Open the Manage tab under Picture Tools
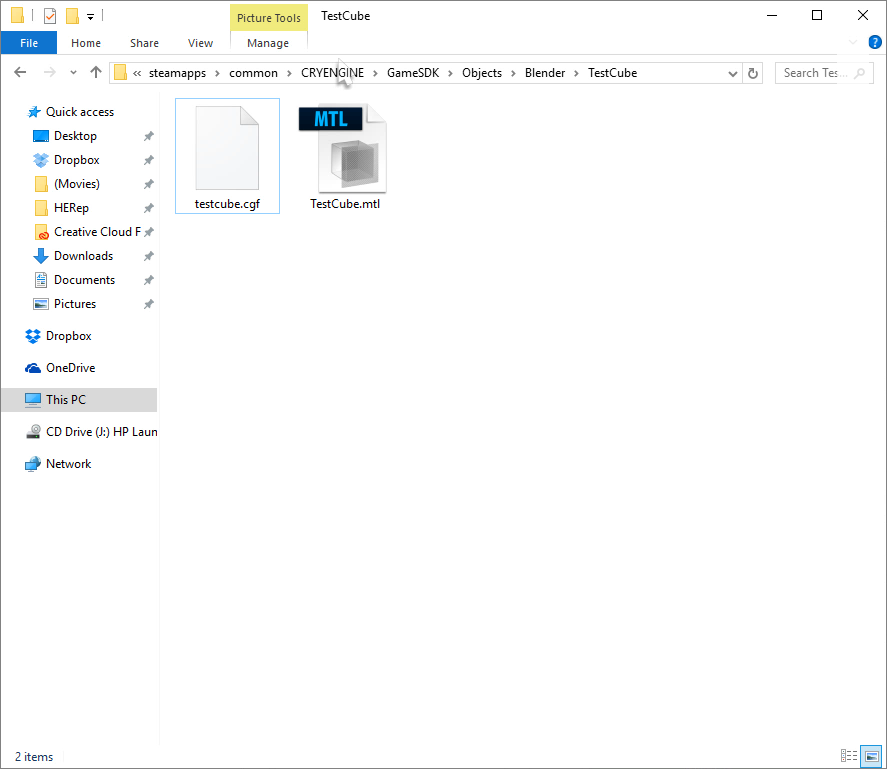This screenshot has width=887, height=769. 268,43
